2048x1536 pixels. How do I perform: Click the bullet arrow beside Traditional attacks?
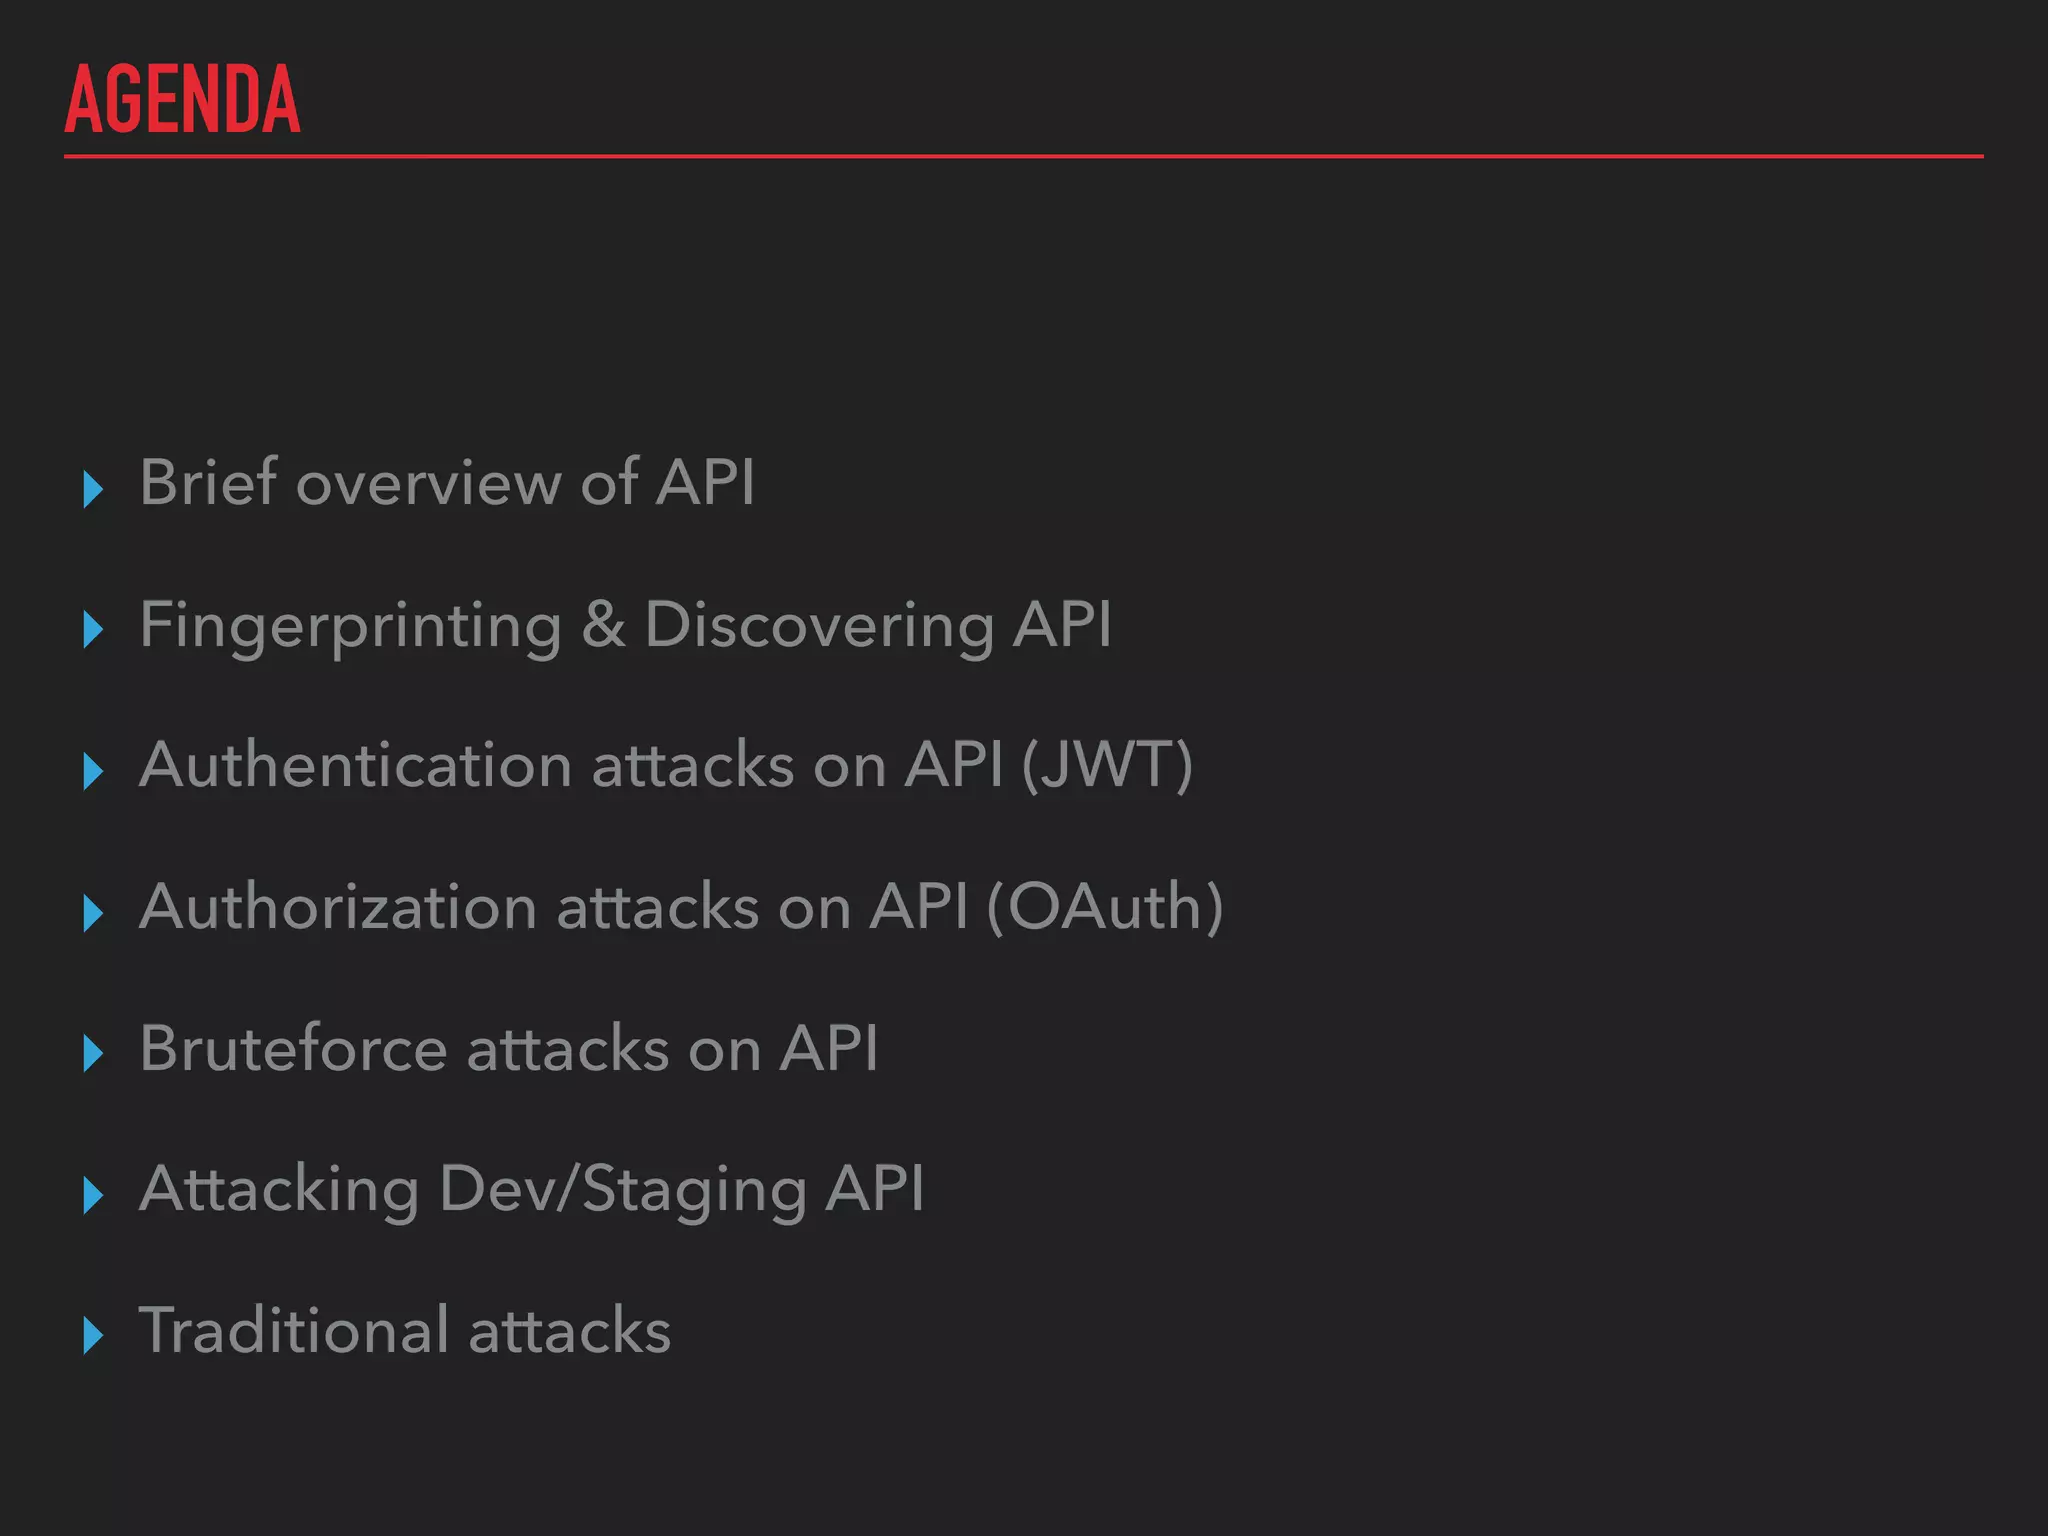pos(93,1336)
